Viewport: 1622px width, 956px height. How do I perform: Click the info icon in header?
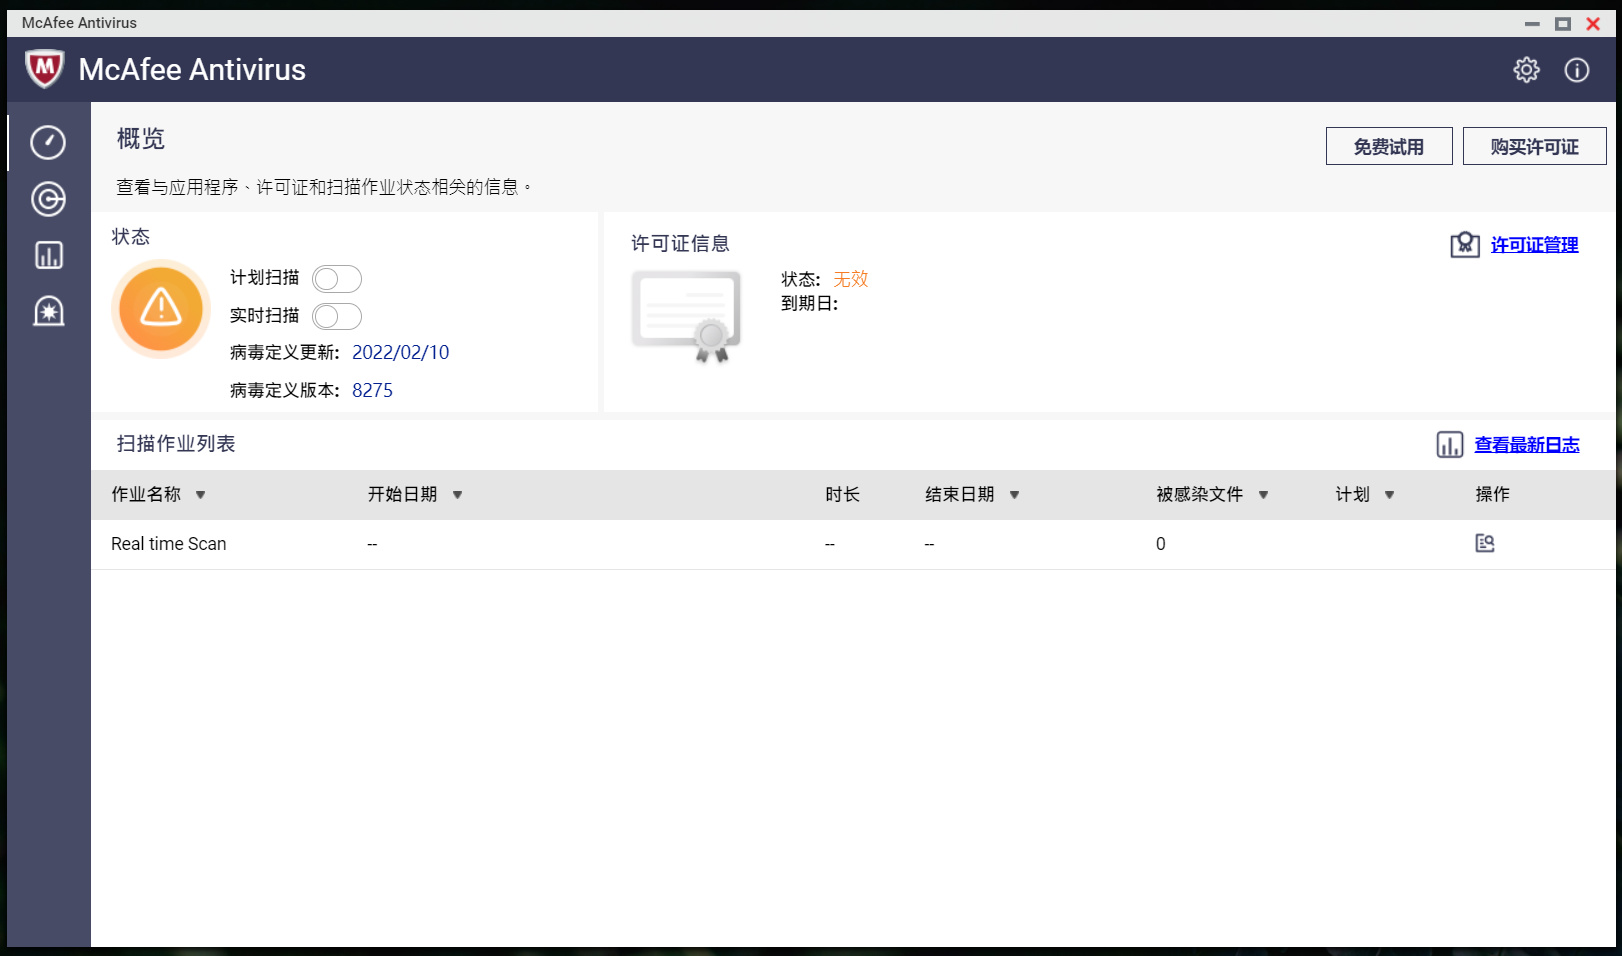[1577, 70]
